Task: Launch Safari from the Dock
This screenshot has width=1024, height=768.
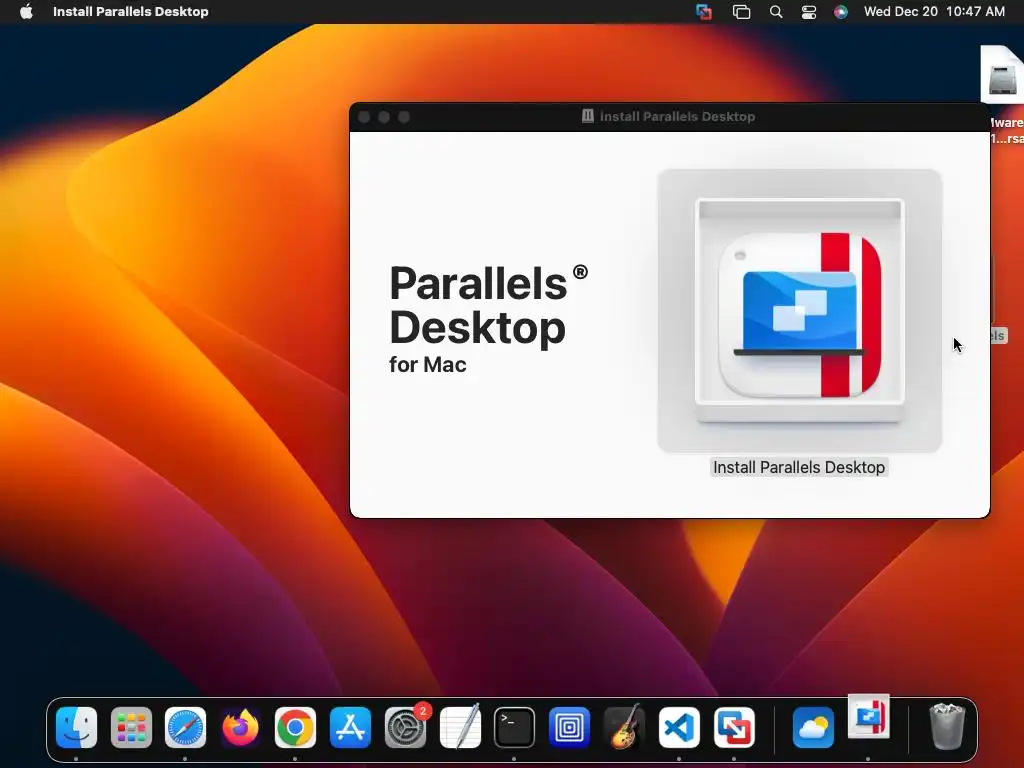Action: point(185,727)
